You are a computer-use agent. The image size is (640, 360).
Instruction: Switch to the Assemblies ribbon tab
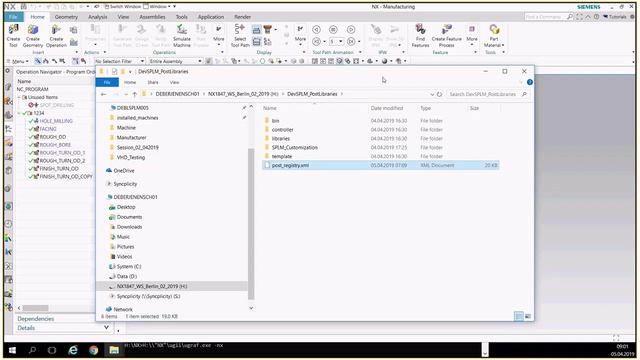click(x=152, y=17)
